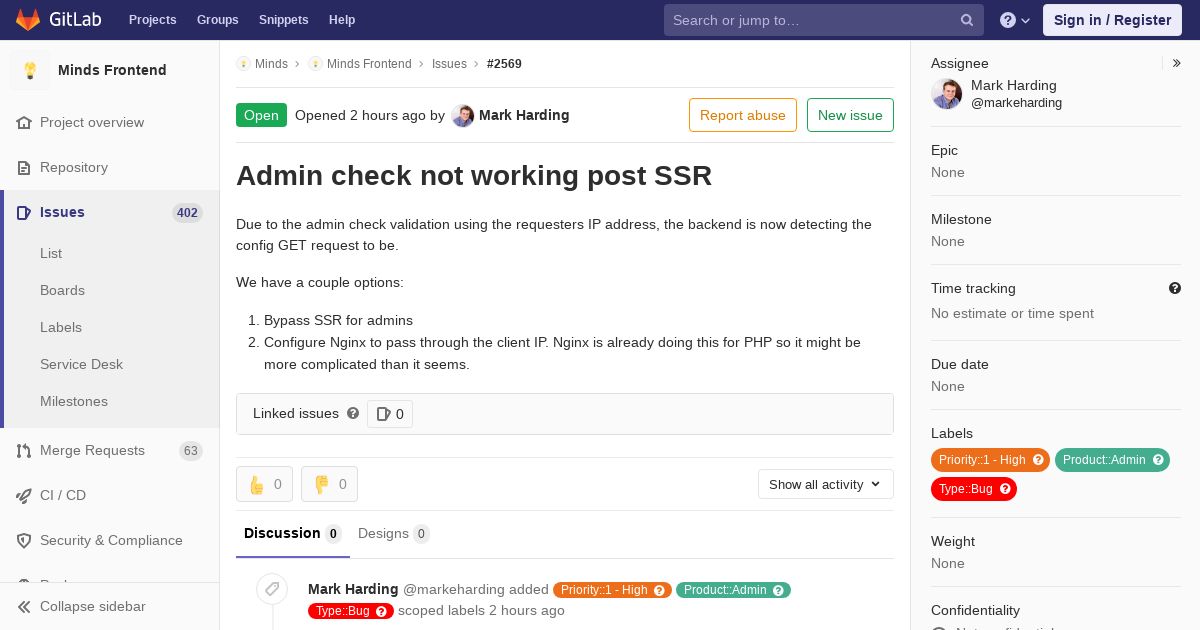Open the Snippets page from navbar
The height and width of the screenshot is (630, 1200).
pos(284,20)
